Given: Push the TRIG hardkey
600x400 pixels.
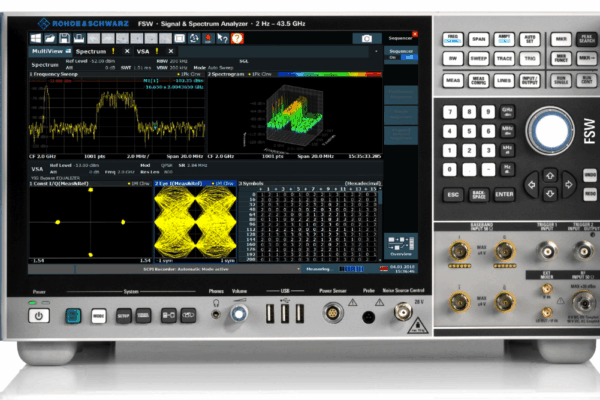Looking at the screenshot, I should coord(530,59).
